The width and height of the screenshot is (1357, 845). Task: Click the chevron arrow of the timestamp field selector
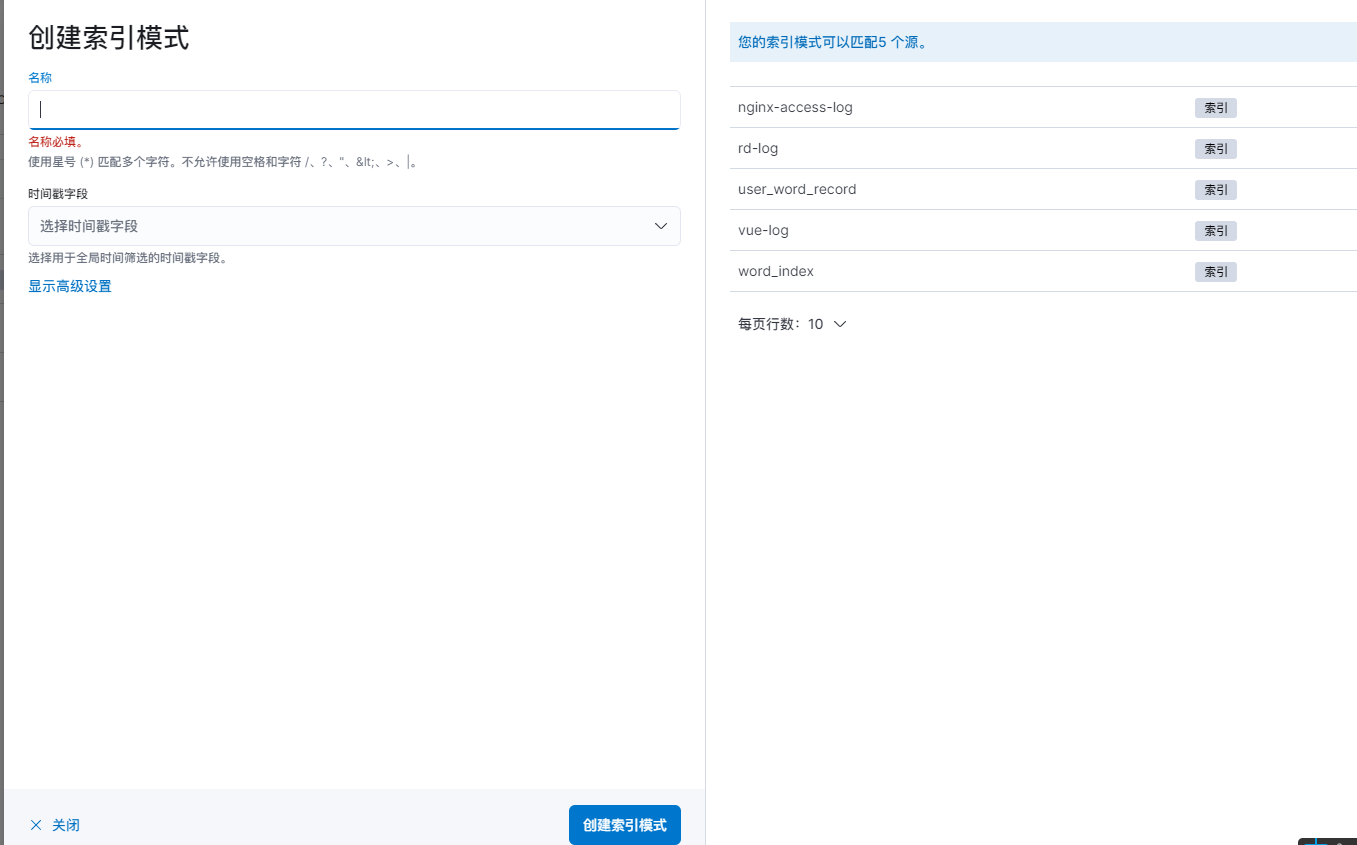point(661,226)
